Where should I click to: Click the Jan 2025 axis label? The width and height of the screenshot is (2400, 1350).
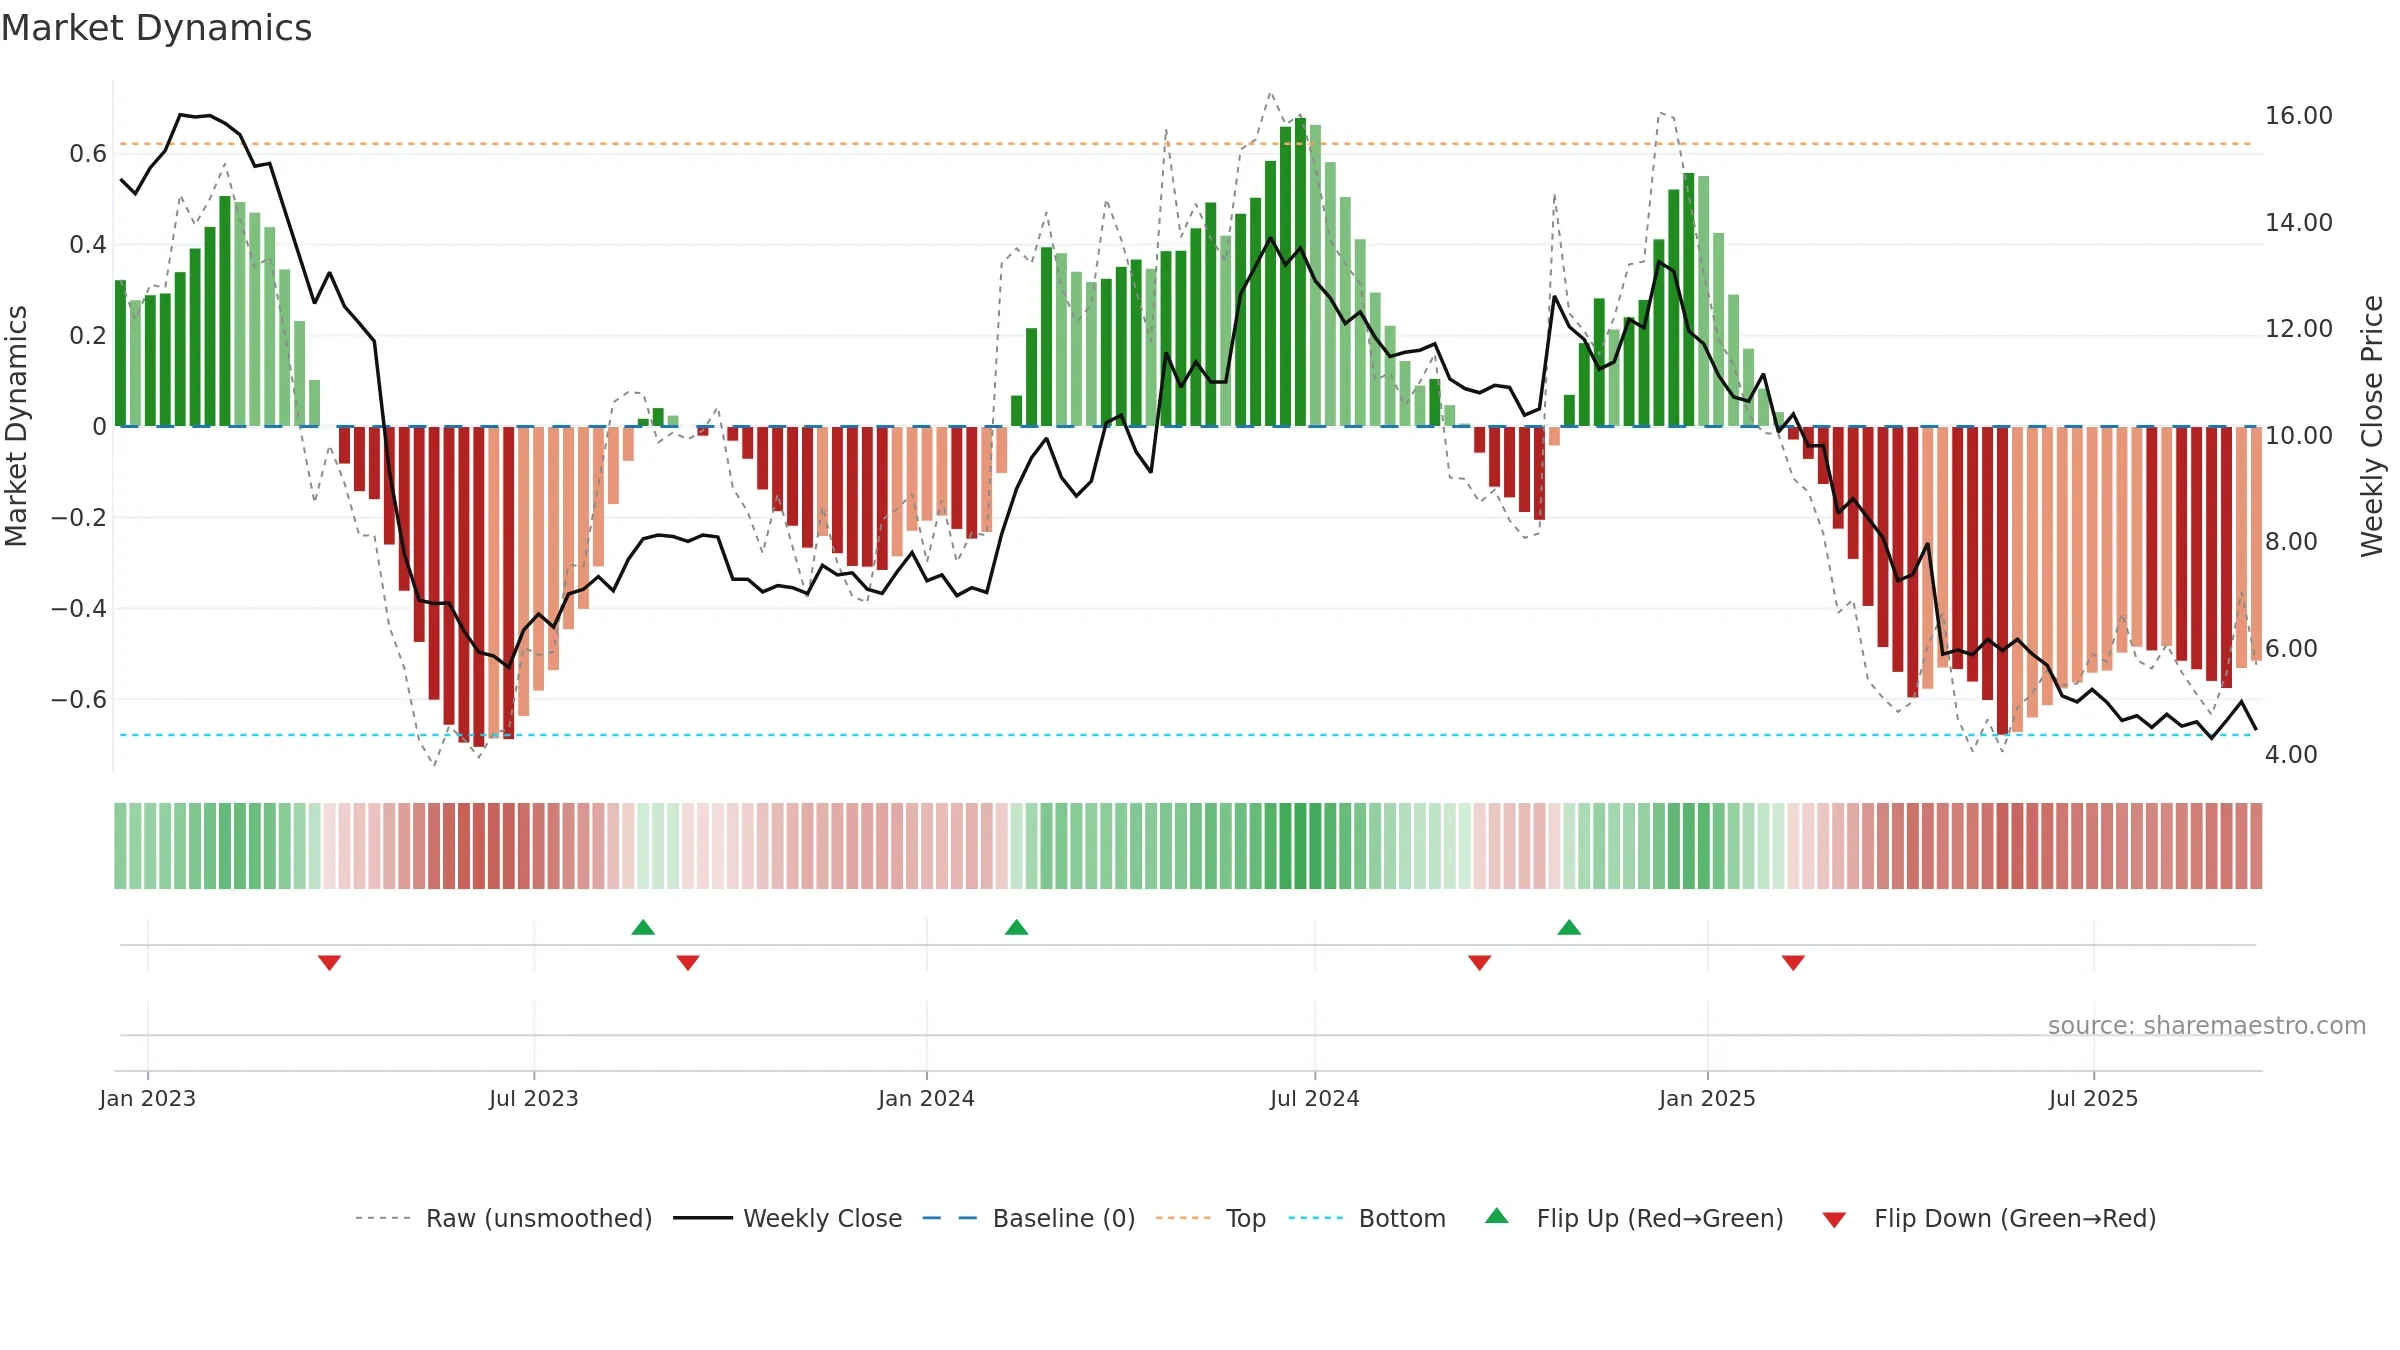click(1707, 1098)
